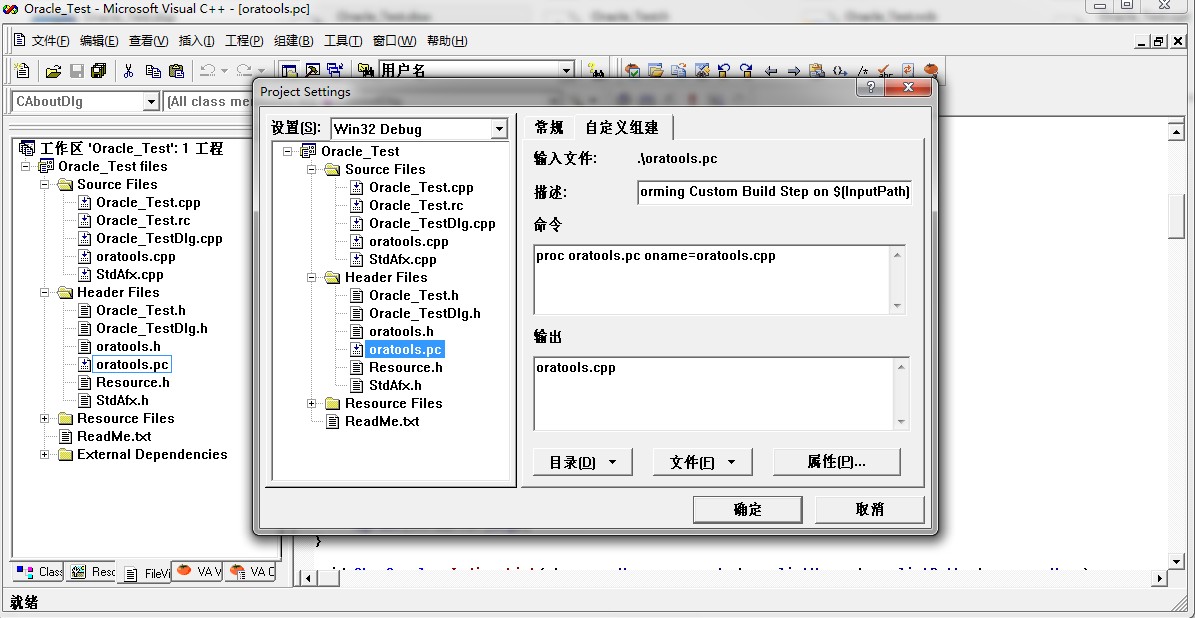Collapse Header Files in Project Settings tree
1195x618 pixels.
click(312, 277)
